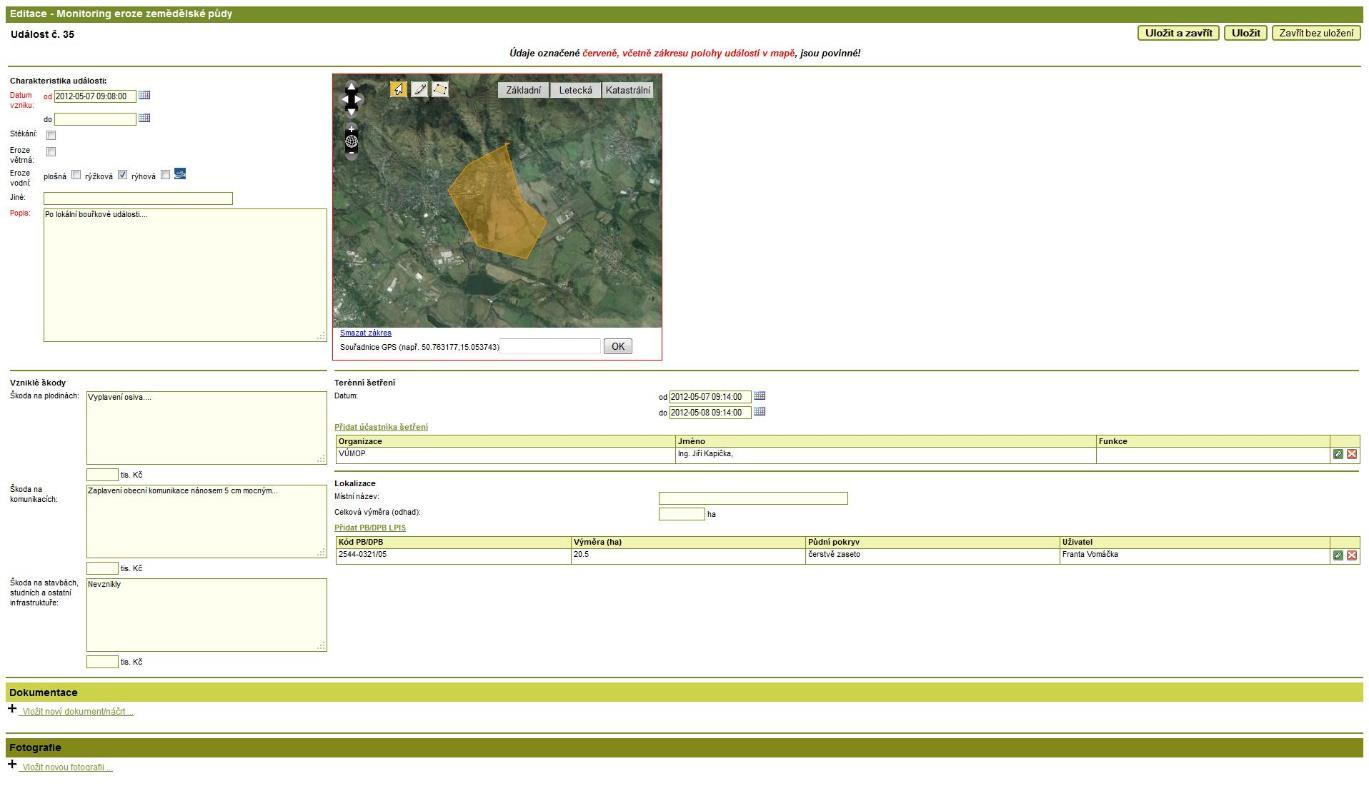1369x796 pixels.
Task: Edit the 2544-0321/05 parcel row
Action: 1338,555
